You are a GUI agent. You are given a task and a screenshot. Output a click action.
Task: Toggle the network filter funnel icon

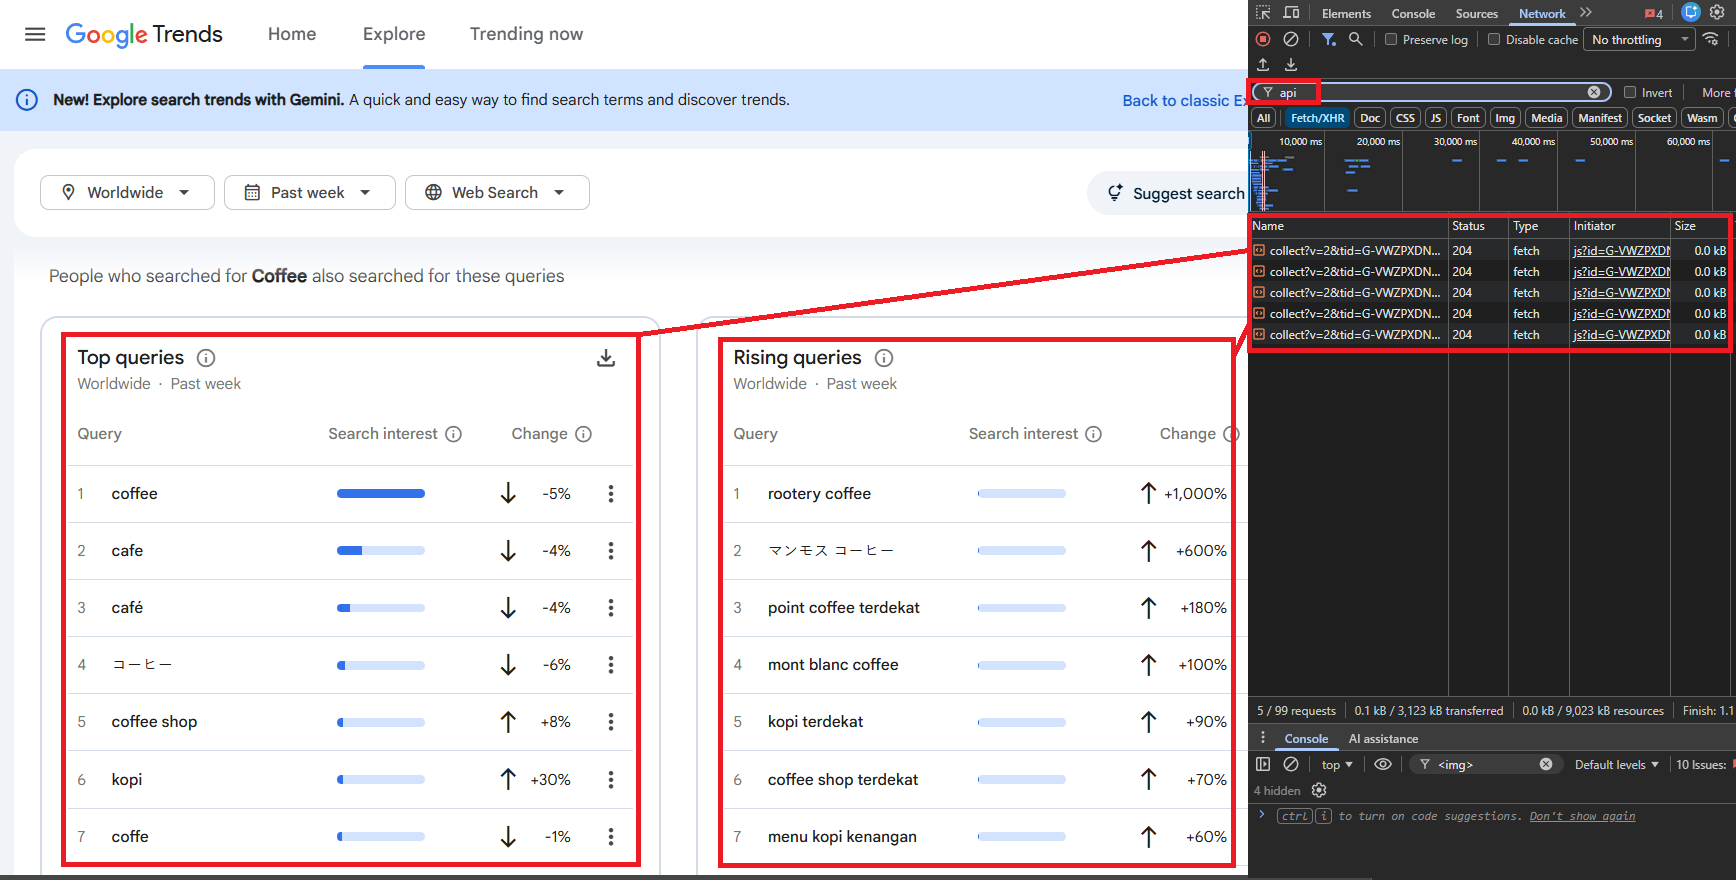pyautogui.click(x=1329, y=39)
